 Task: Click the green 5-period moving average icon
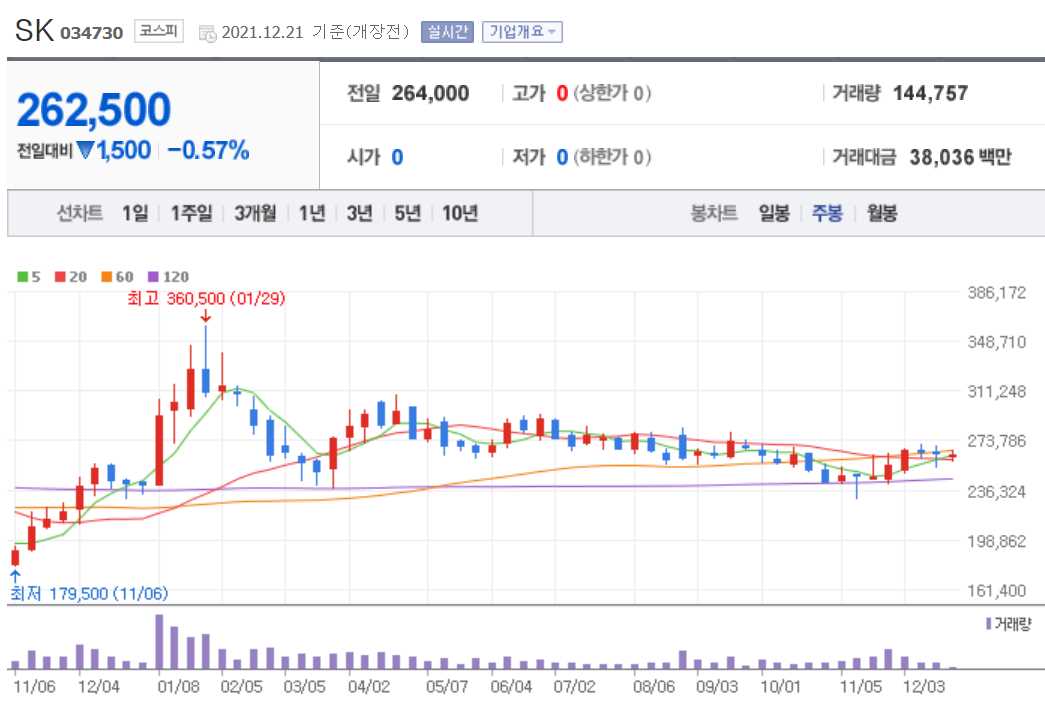21,276
